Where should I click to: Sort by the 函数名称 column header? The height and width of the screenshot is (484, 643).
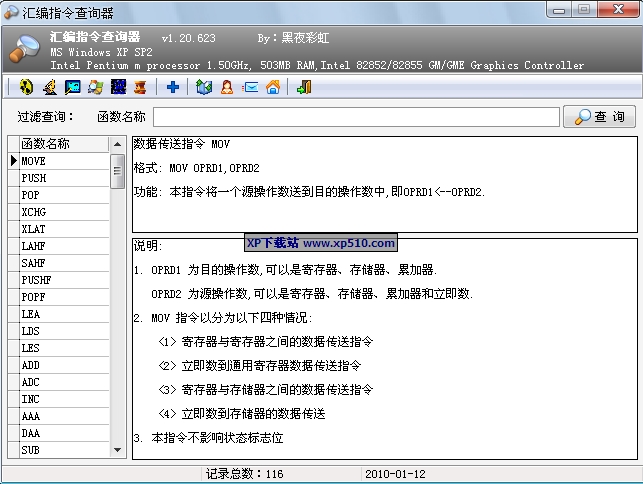click(60, 144)
